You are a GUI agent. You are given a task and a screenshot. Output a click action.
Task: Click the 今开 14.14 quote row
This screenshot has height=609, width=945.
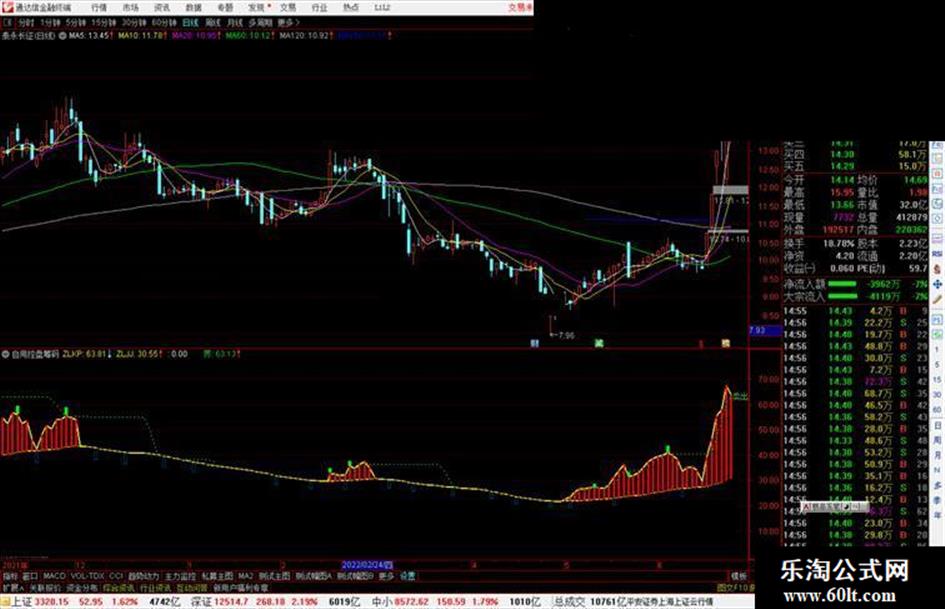point(818,180)
